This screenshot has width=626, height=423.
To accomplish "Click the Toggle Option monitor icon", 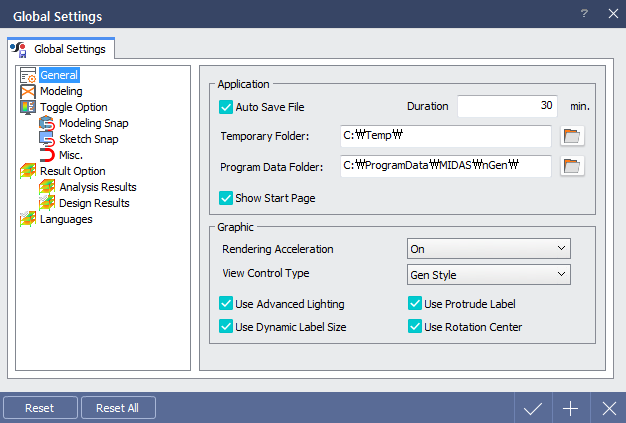I will pyautogui.click(x=28, y=107).
